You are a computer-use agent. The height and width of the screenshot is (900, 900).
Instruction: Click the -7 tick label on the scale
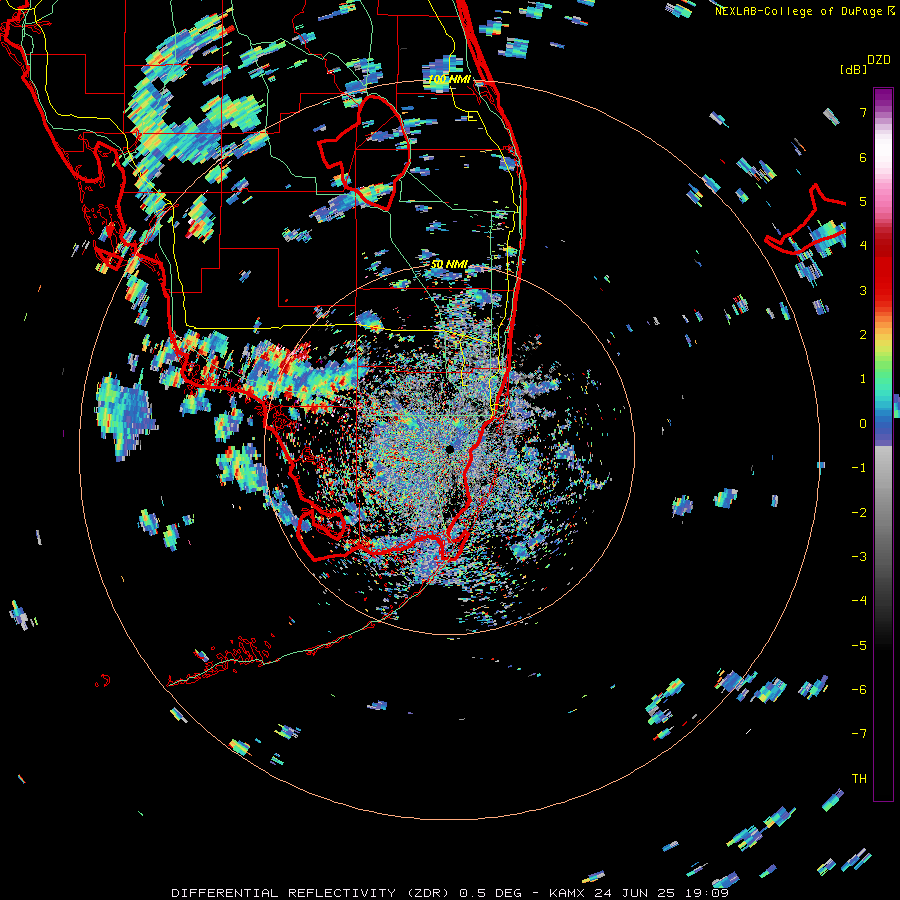point(859,734)
